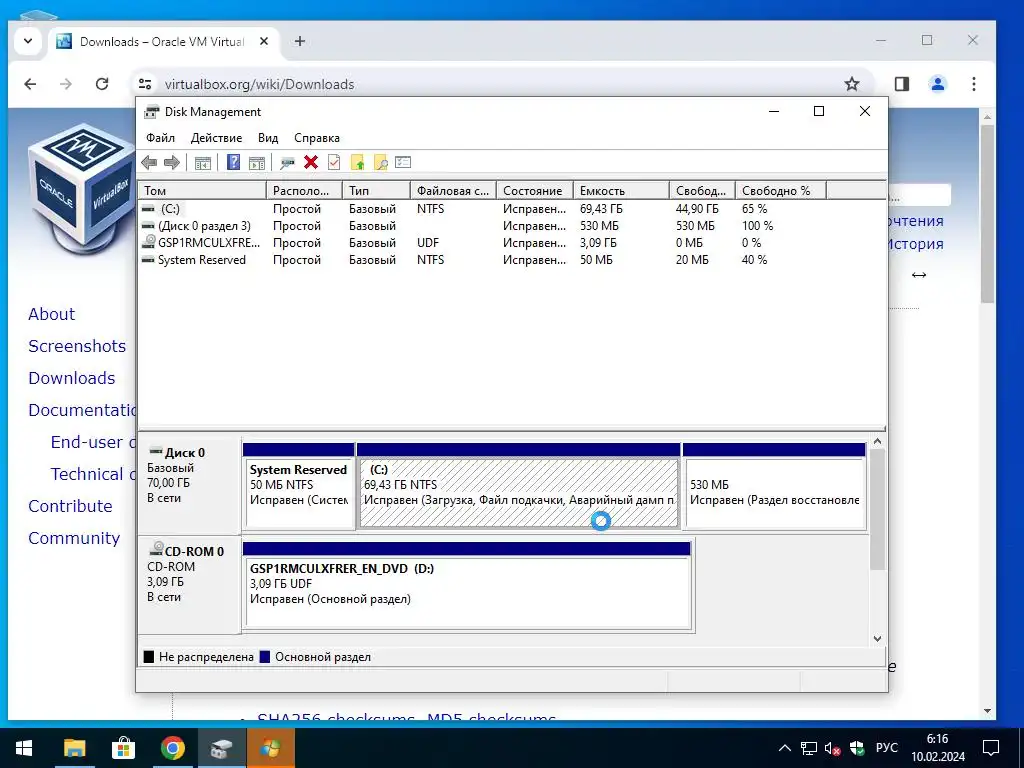Image resolution: width=1024 pixels, height=768 pixels.
Task: Open the Screenshots link in sidebar
Action: tap(77, 346)
